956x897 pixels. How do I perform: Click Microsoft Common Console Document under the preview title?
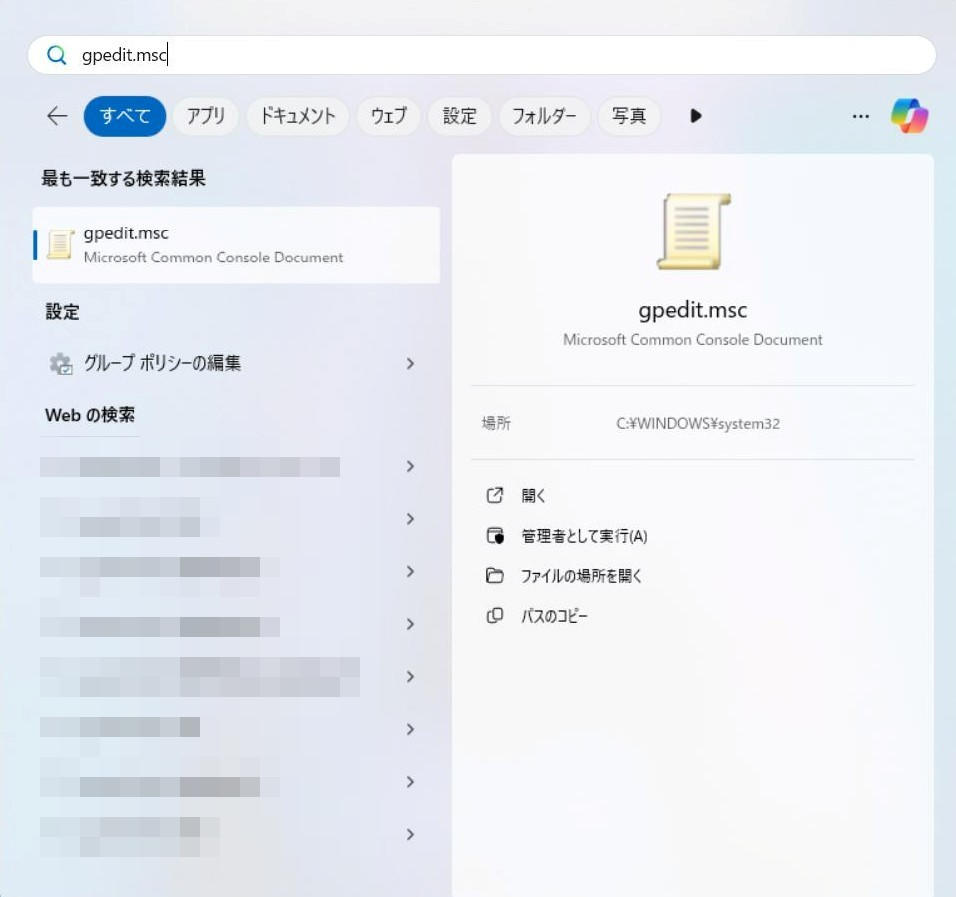(x=693, y=340)
